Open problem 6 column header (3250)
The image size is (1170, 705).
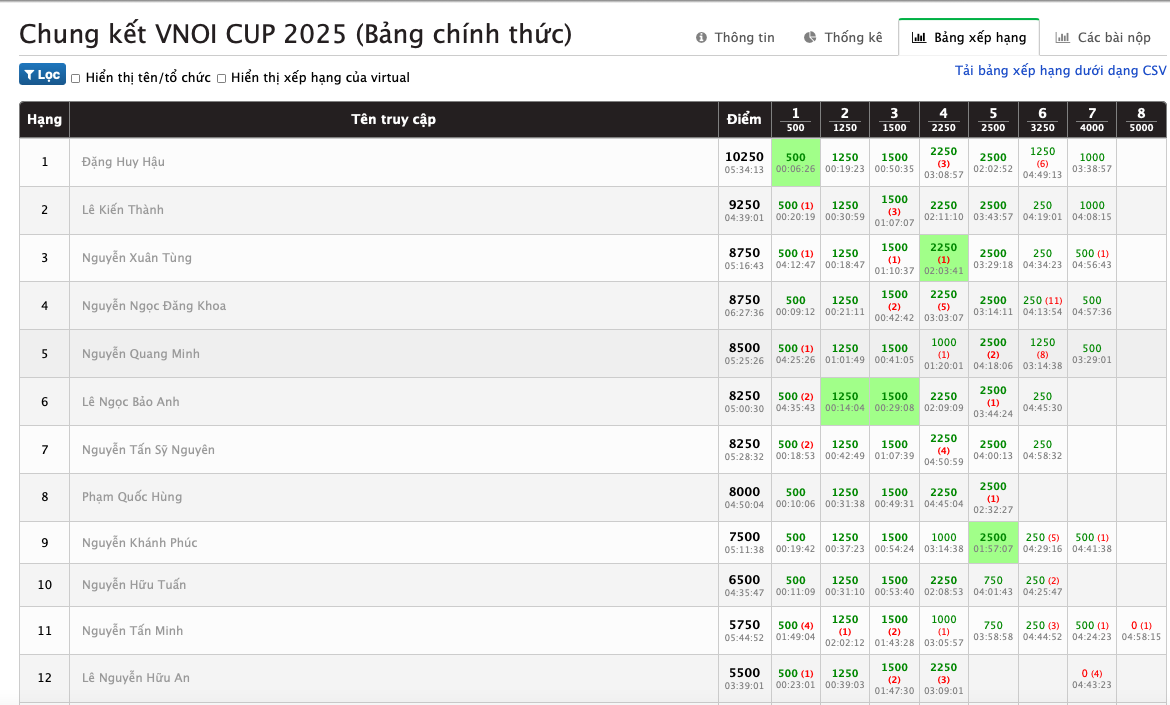[x=1042, y=119]
